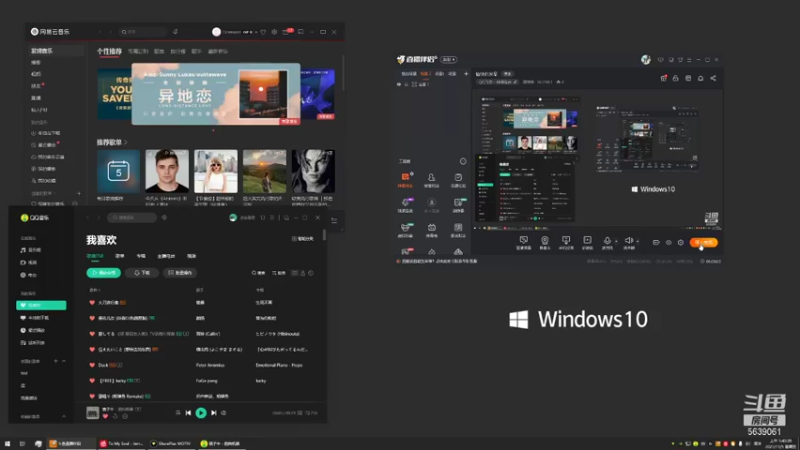The width and height of the screenshot is (800, 450).
Task: Open the skin (shirt) icon in NetEase Cloud Music
Action: click(x=263, y=32)
